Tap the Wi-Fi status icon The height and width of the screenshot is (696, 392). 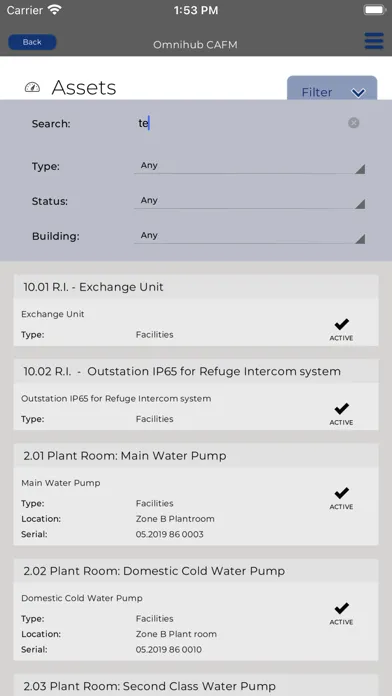pos(55,10)
